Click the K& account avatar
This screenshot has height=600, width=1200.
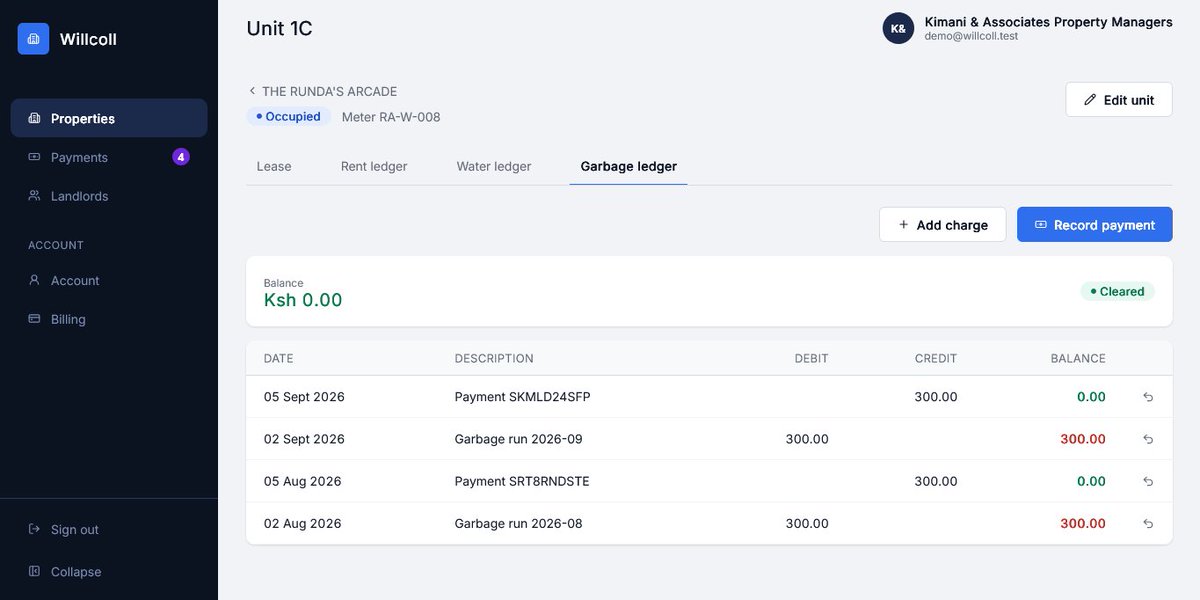pos(898,28)
